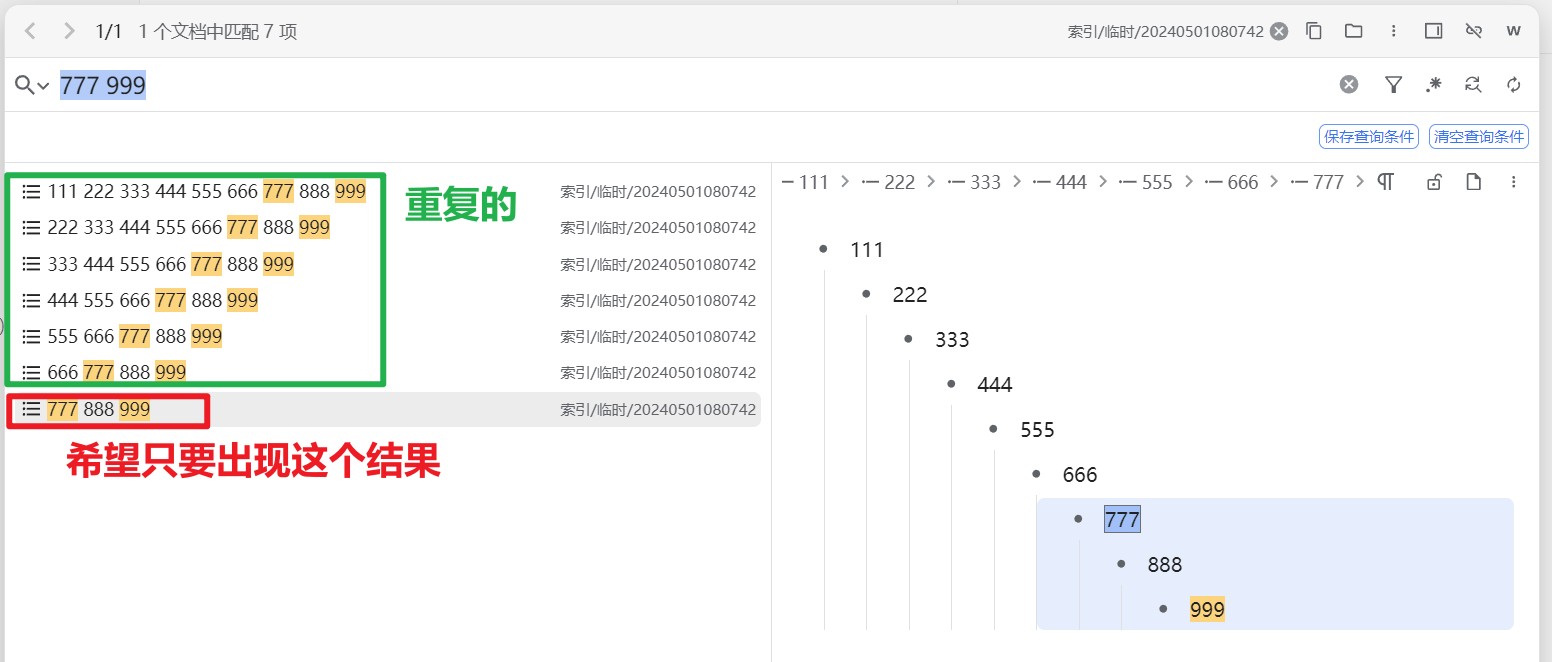Open the preview pane more menu
1552x662 pixels.
(x=1513, y=182)
